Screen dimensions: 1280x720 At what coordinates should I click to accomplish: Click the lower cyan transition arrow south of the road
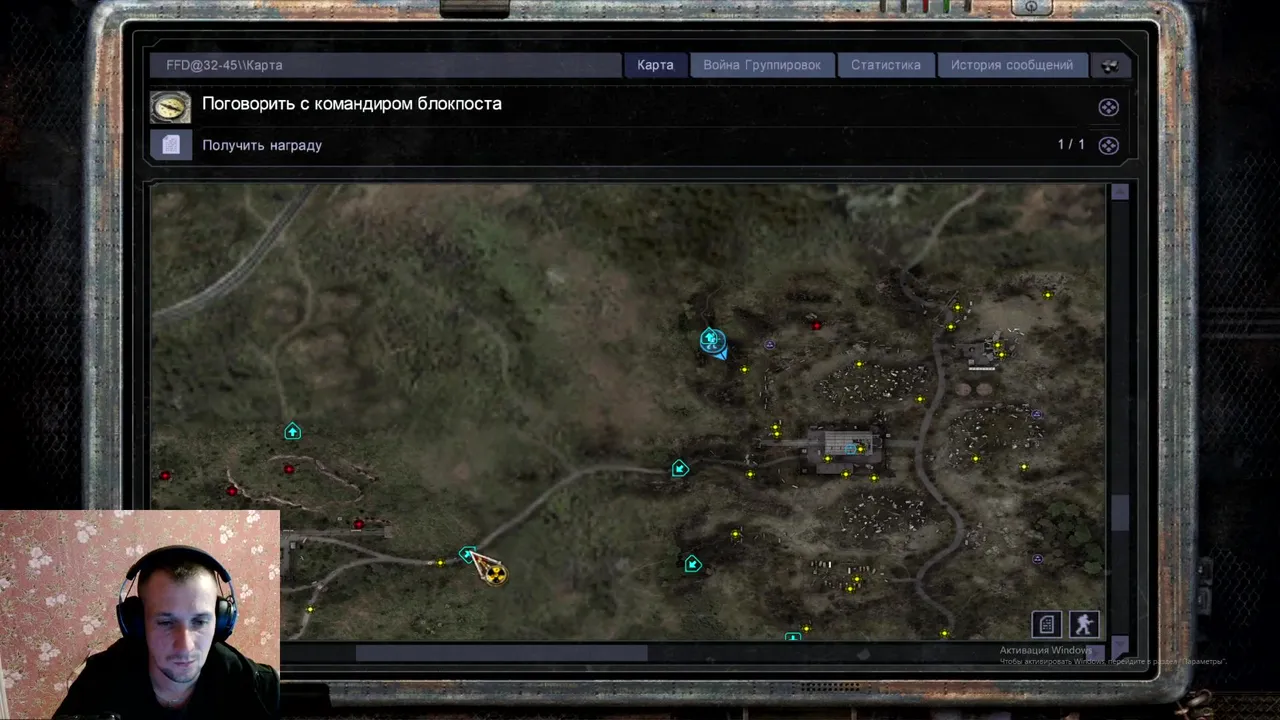tap(693, 564)
